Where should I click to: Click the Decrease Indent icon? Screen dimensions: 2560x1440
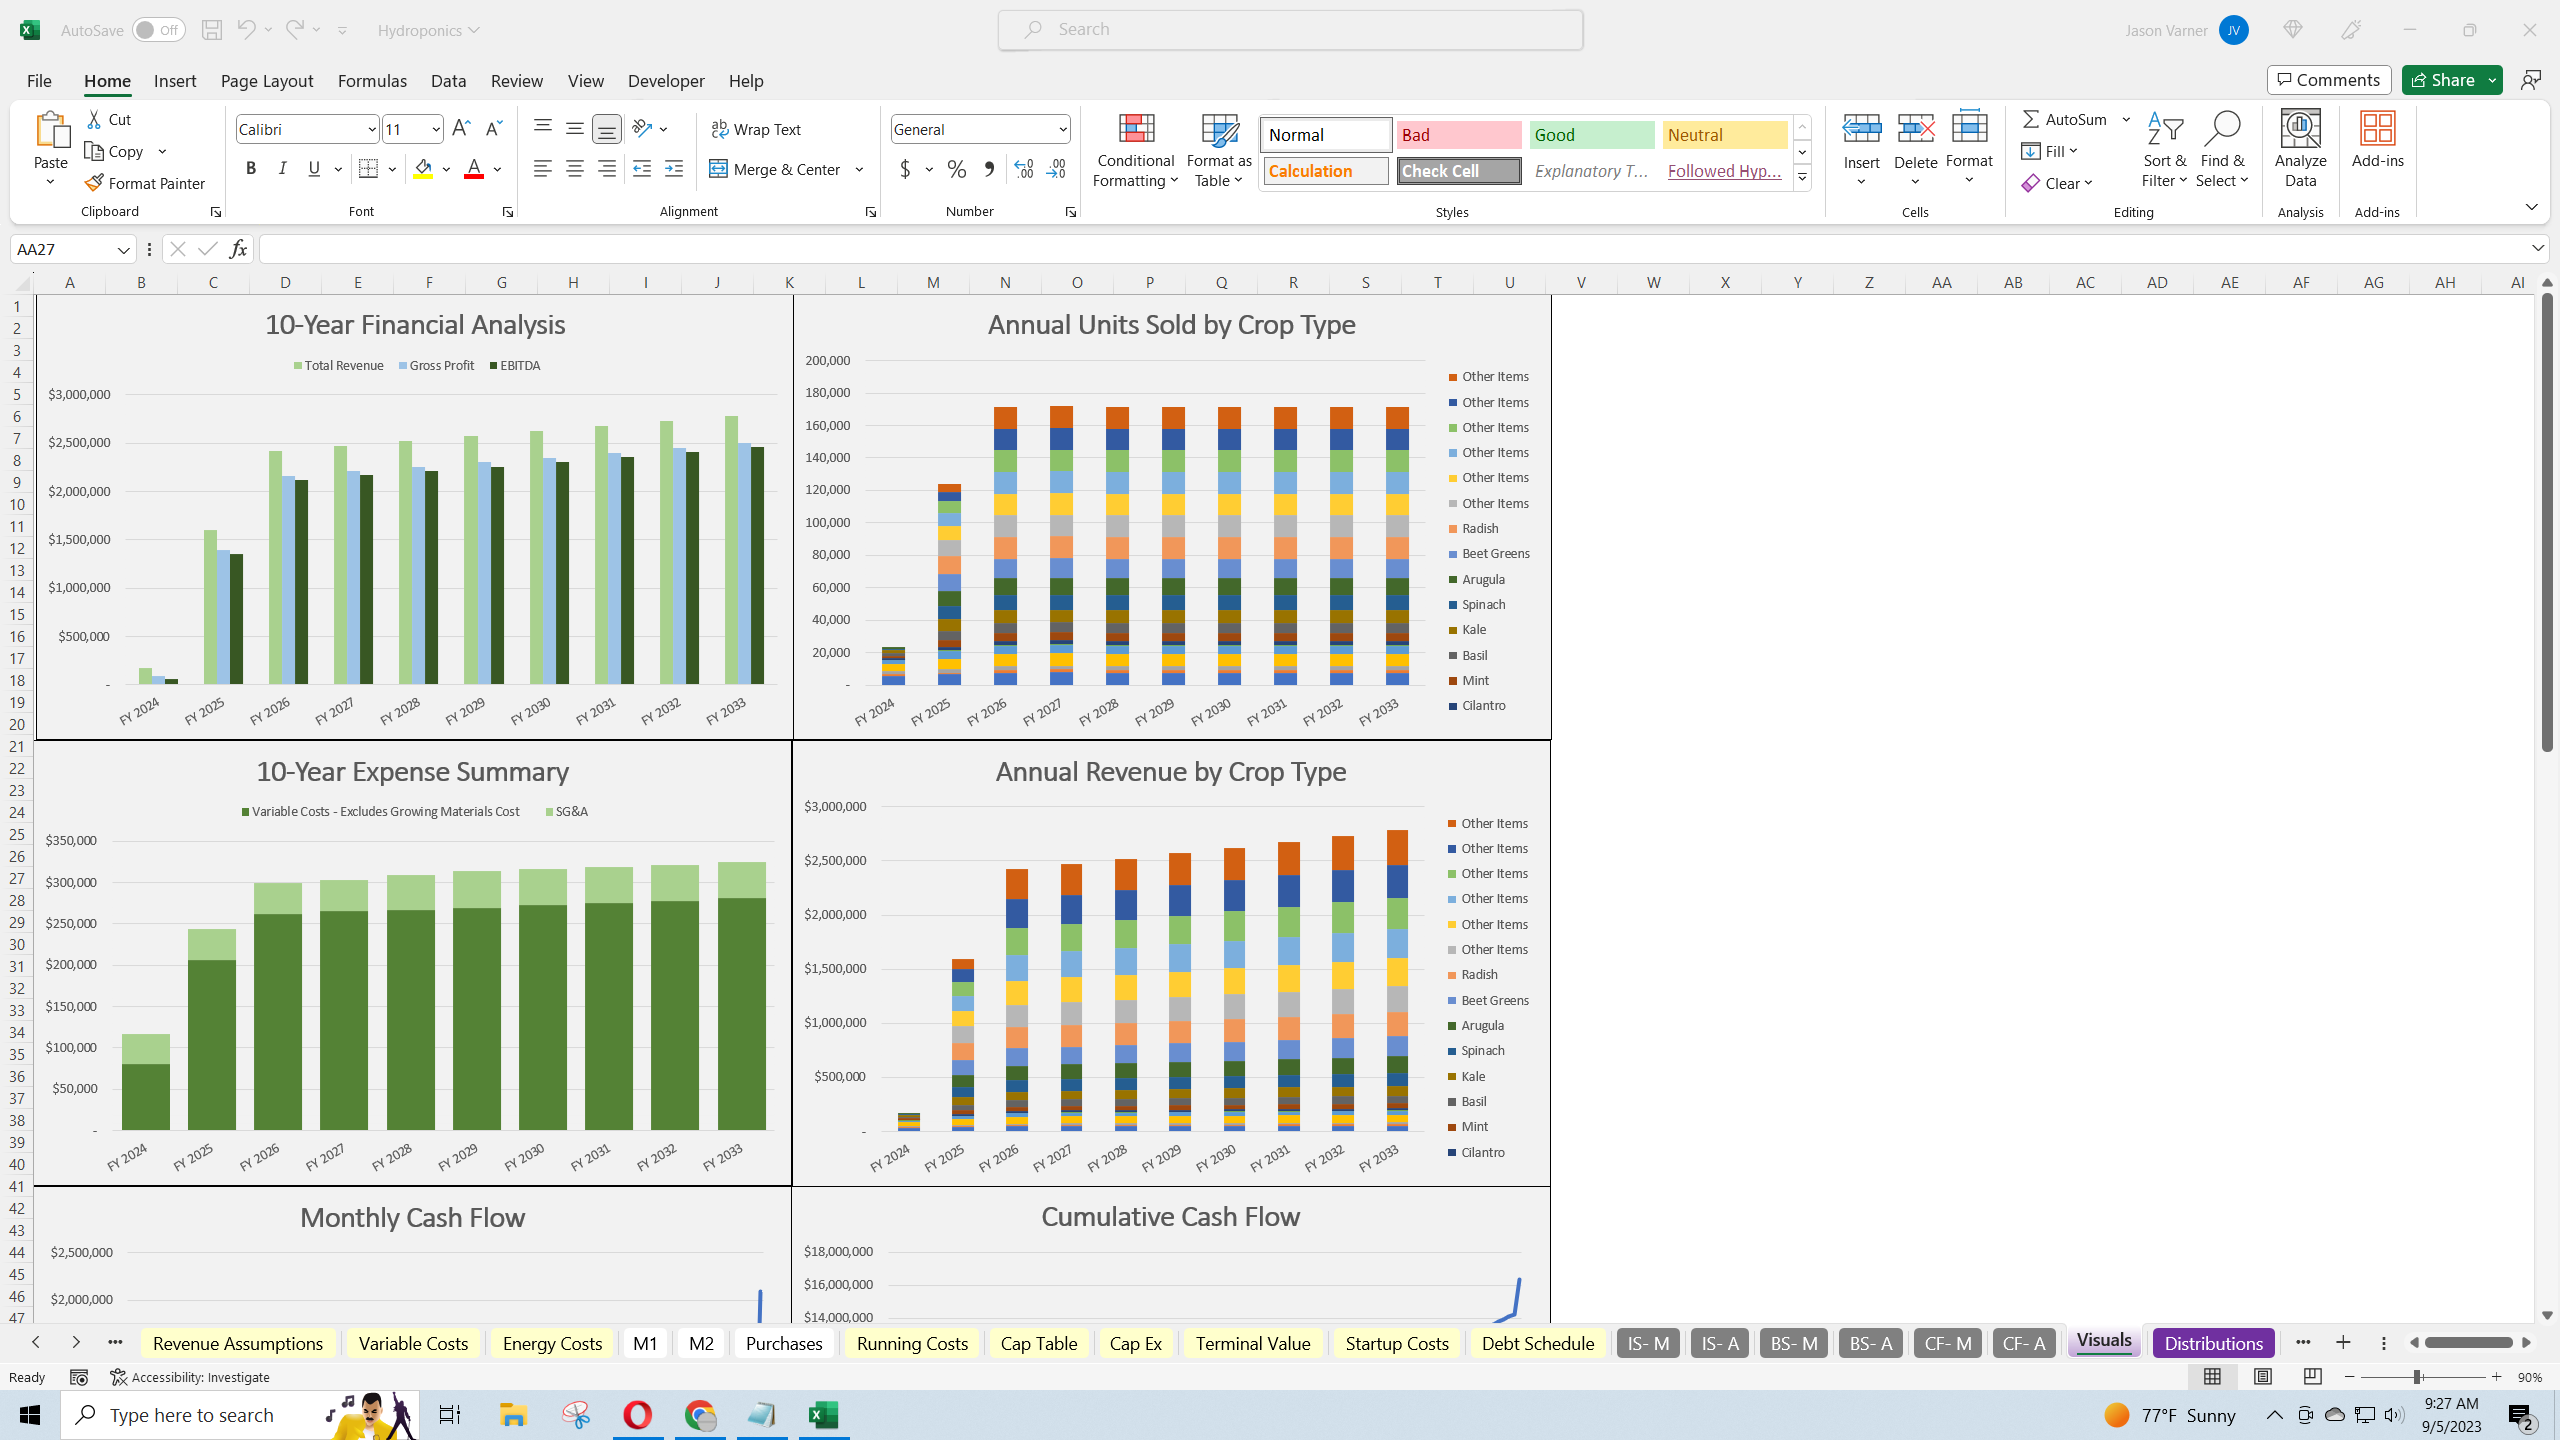(642, 169)
